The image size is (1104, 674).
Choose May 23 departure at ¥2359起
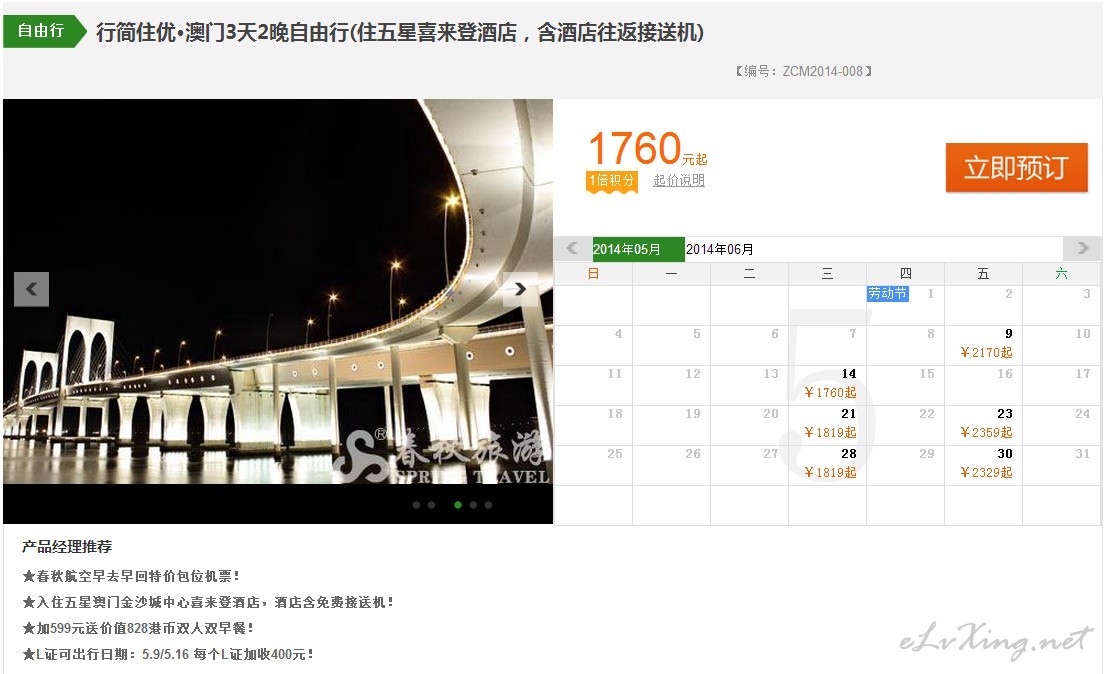click(x=983, y=425)
